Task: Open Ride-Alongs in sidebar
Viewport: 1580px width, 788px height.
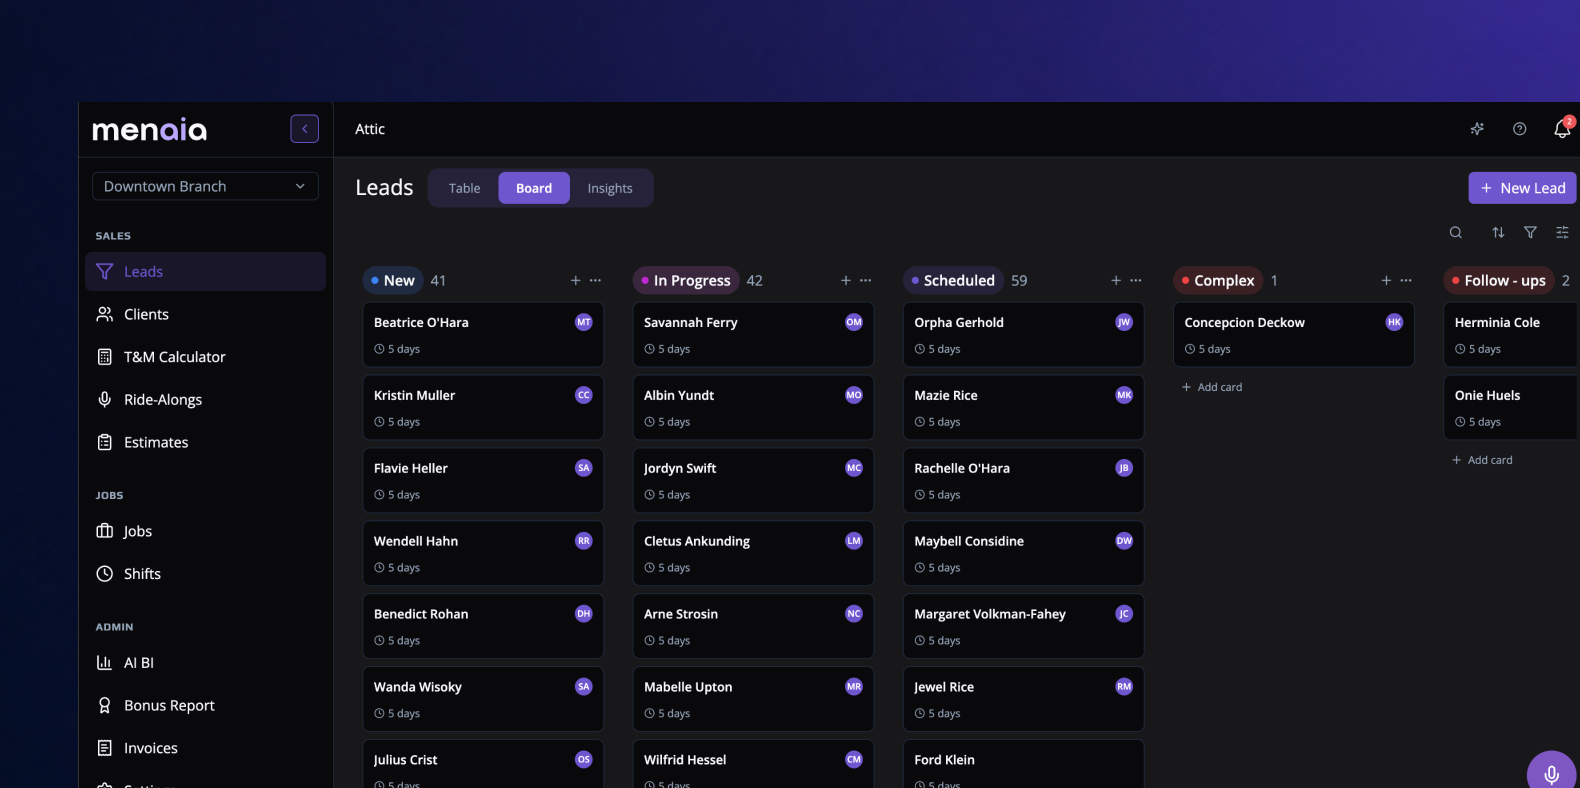Action: pyautogui.click(x=205, y=400)
